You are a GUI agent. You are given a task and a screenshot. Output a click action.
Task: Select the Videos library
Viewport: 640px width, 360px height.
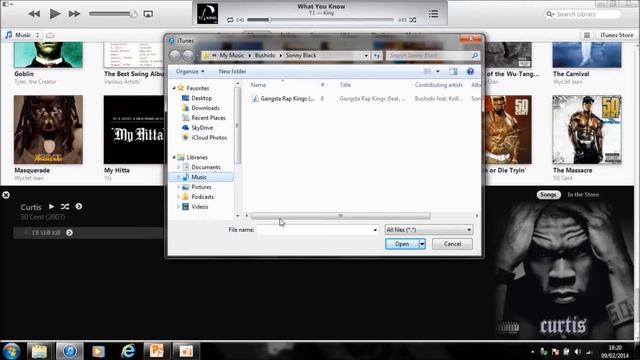tap(200, 207)
